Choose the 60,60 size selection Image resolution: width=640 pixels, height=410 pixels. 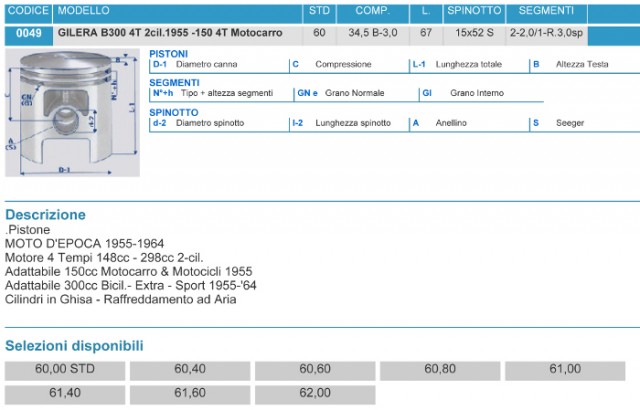pyautogui.click(x=315, y=369)
